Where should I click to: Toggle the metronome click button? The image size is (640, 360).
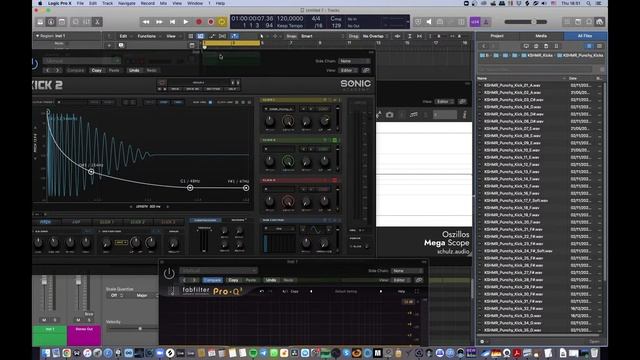click(x=486, y=22)
